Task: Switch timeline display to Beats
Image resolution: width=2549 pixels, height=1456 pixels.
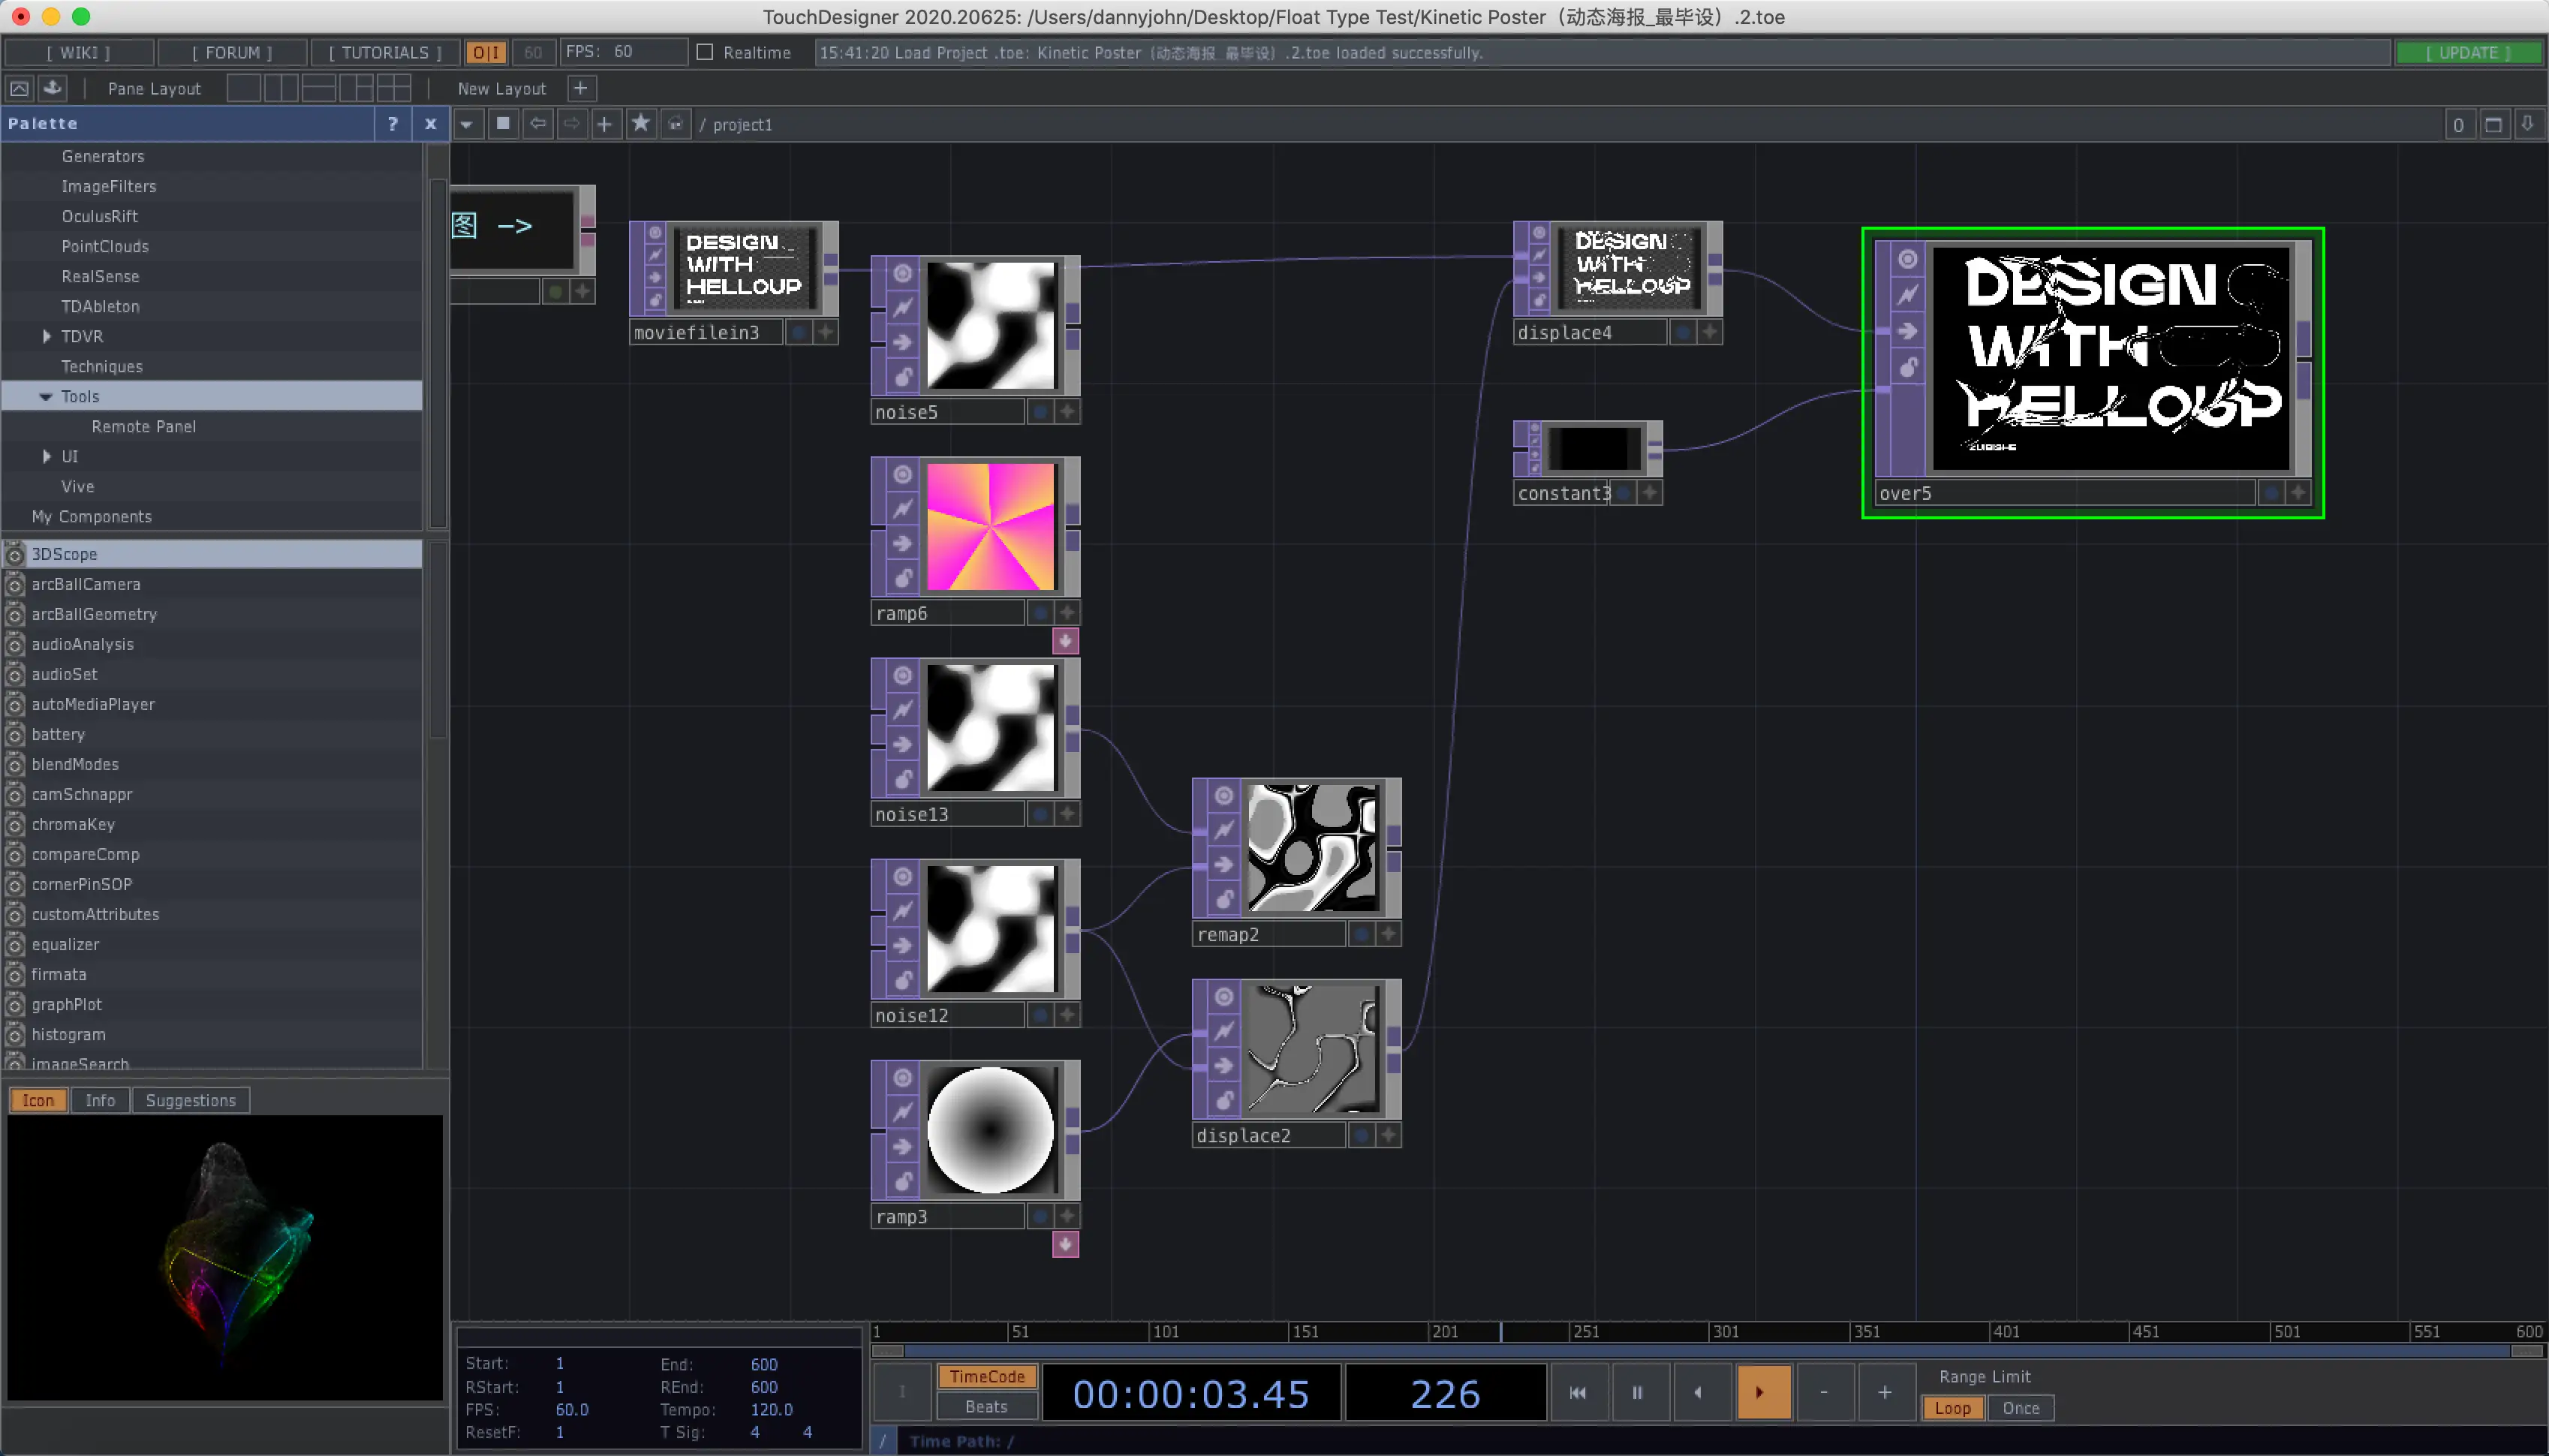Action: click(986, 1406)
